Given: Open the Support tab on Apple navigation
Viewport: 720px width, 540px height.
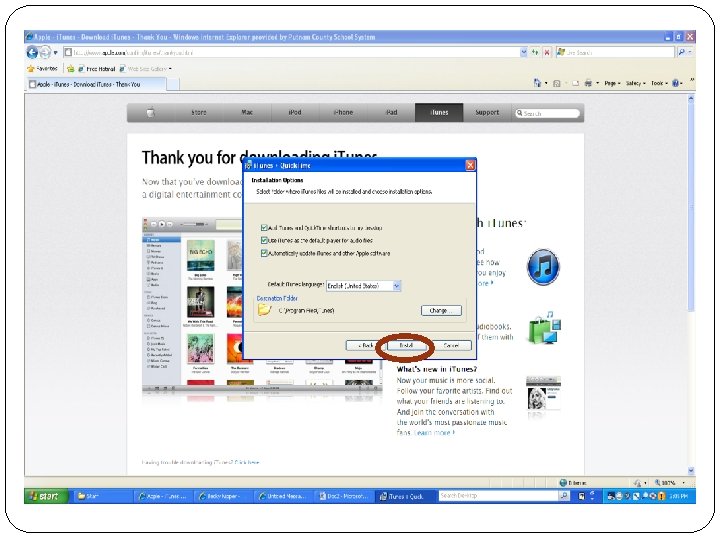Looking at the screenshot, I should click(x=487, y=112).
